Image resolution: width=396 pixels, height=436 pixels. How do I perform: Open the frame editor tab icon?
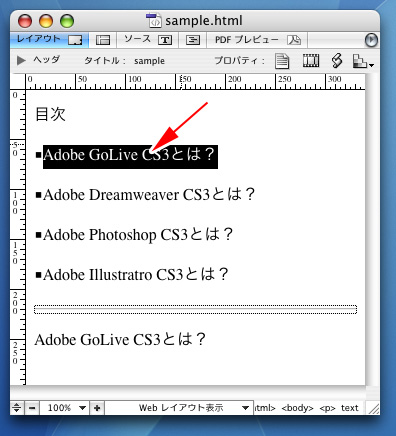[x=103, y=40]
